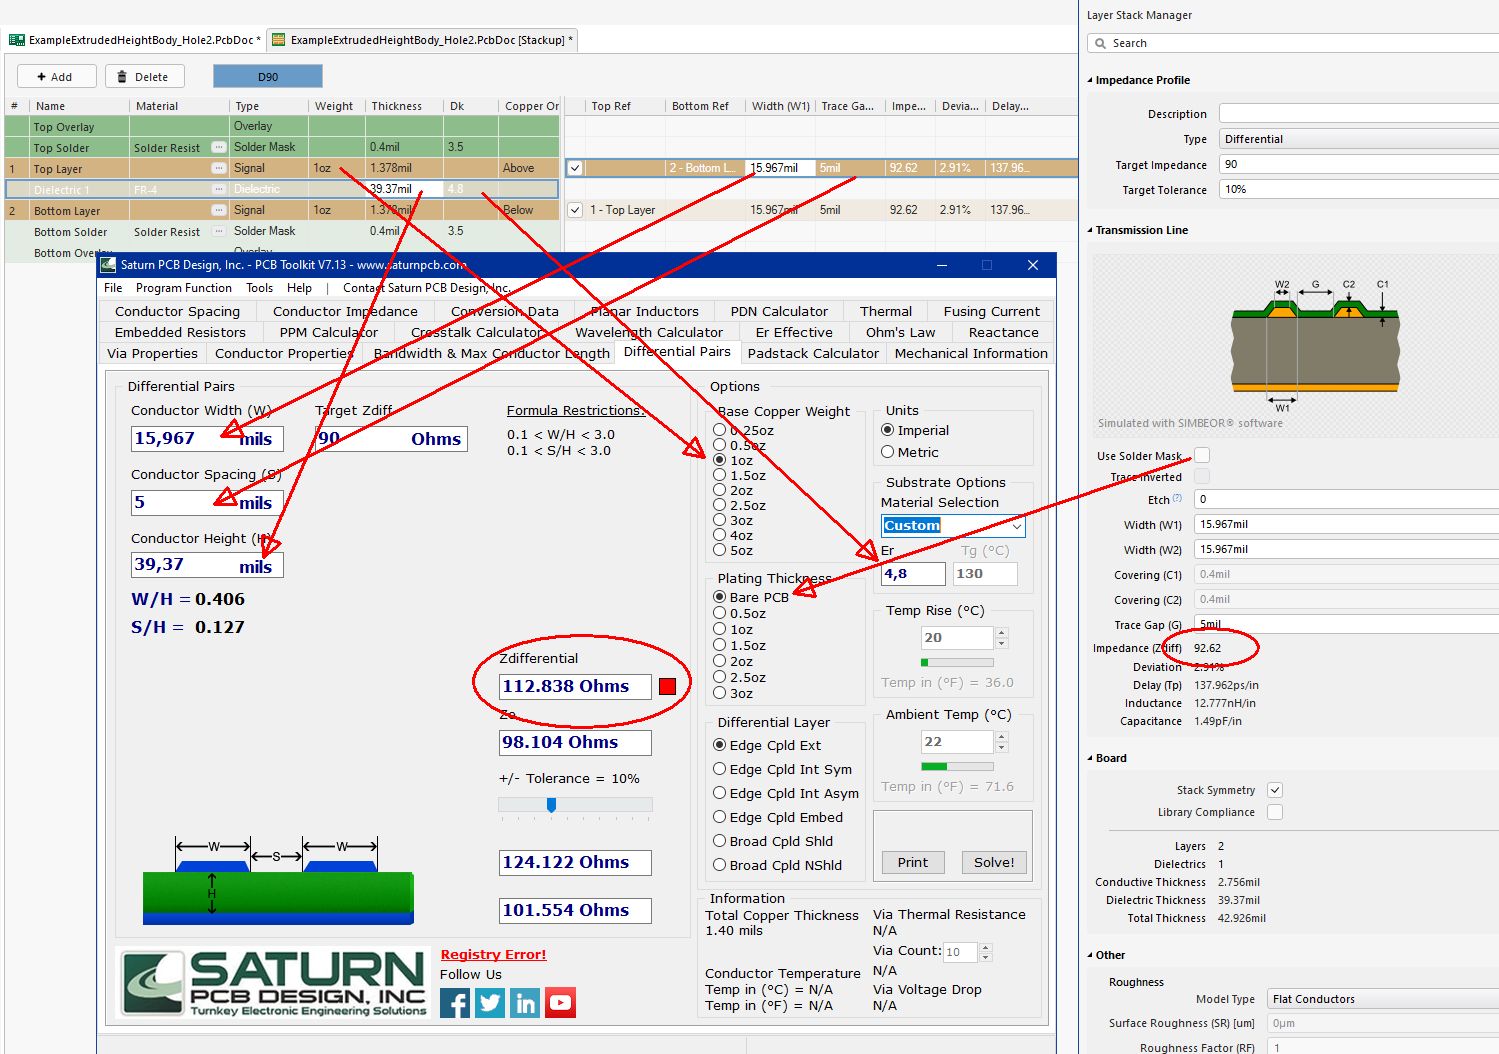This screenshot has width=1499, height=1054.
Task: Switch to the Via Properties tab
Action: pyautogui.click(x=152, y=353)
